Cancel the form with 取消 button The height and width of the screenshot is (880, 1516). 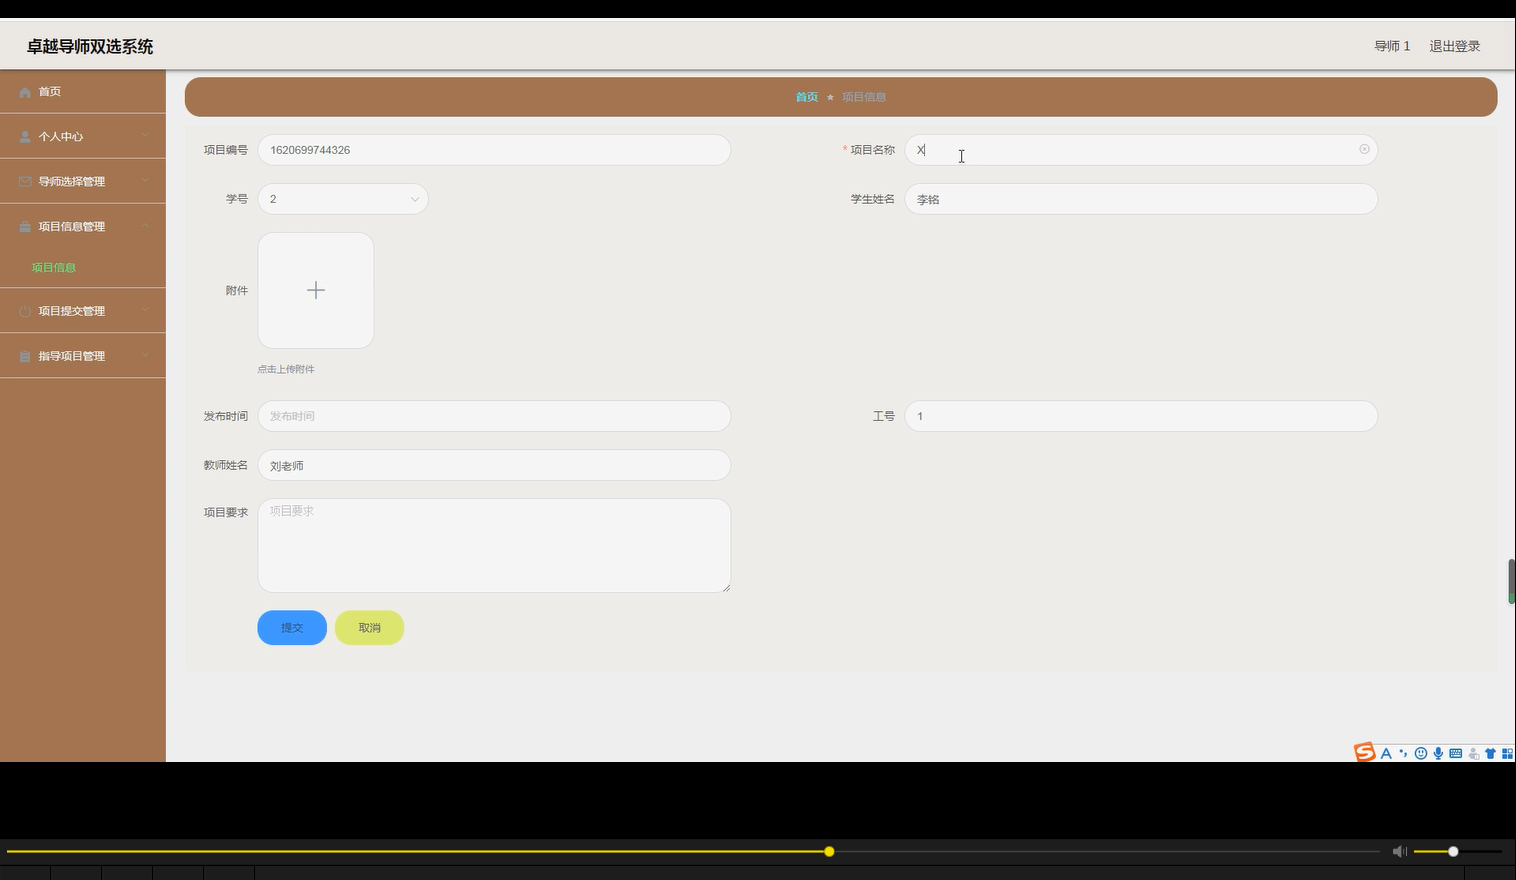pos(369,628)
